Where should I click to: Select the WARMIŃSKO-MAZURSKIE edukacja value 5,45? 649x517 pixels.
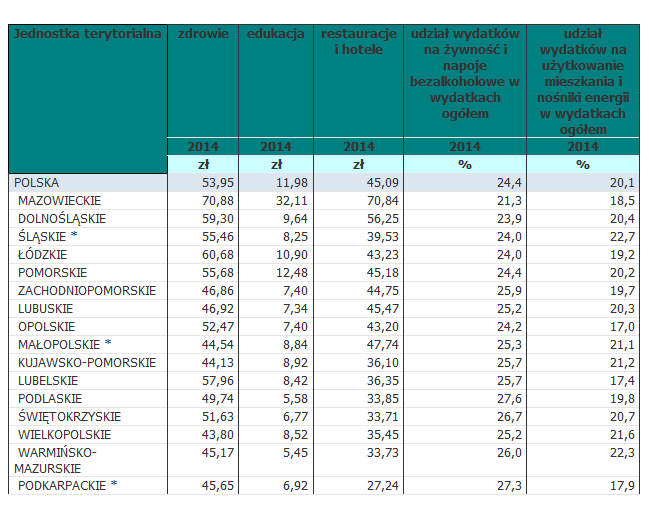pos(296,453)
